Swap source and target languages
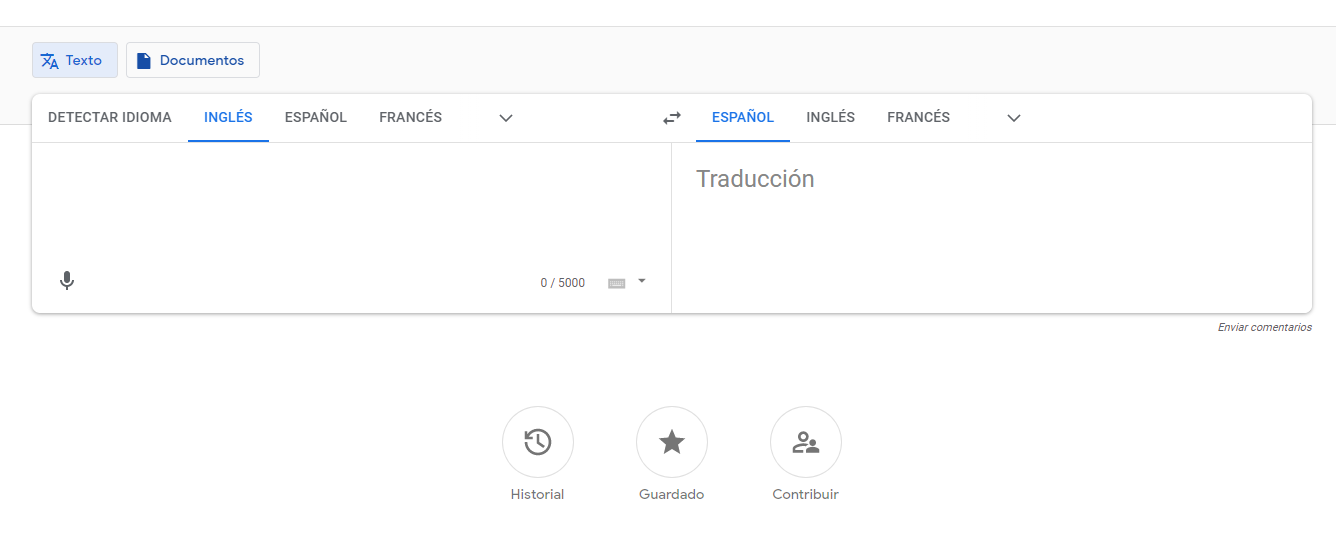 (x=672, y=118)
